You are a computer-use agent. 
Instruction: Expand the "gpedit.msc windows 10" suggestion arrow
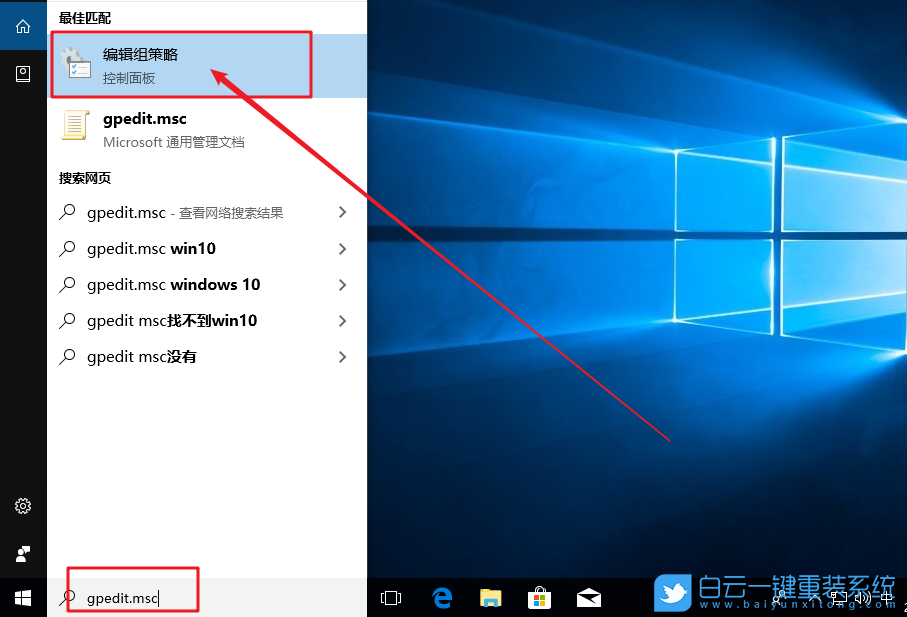point(343,284)
